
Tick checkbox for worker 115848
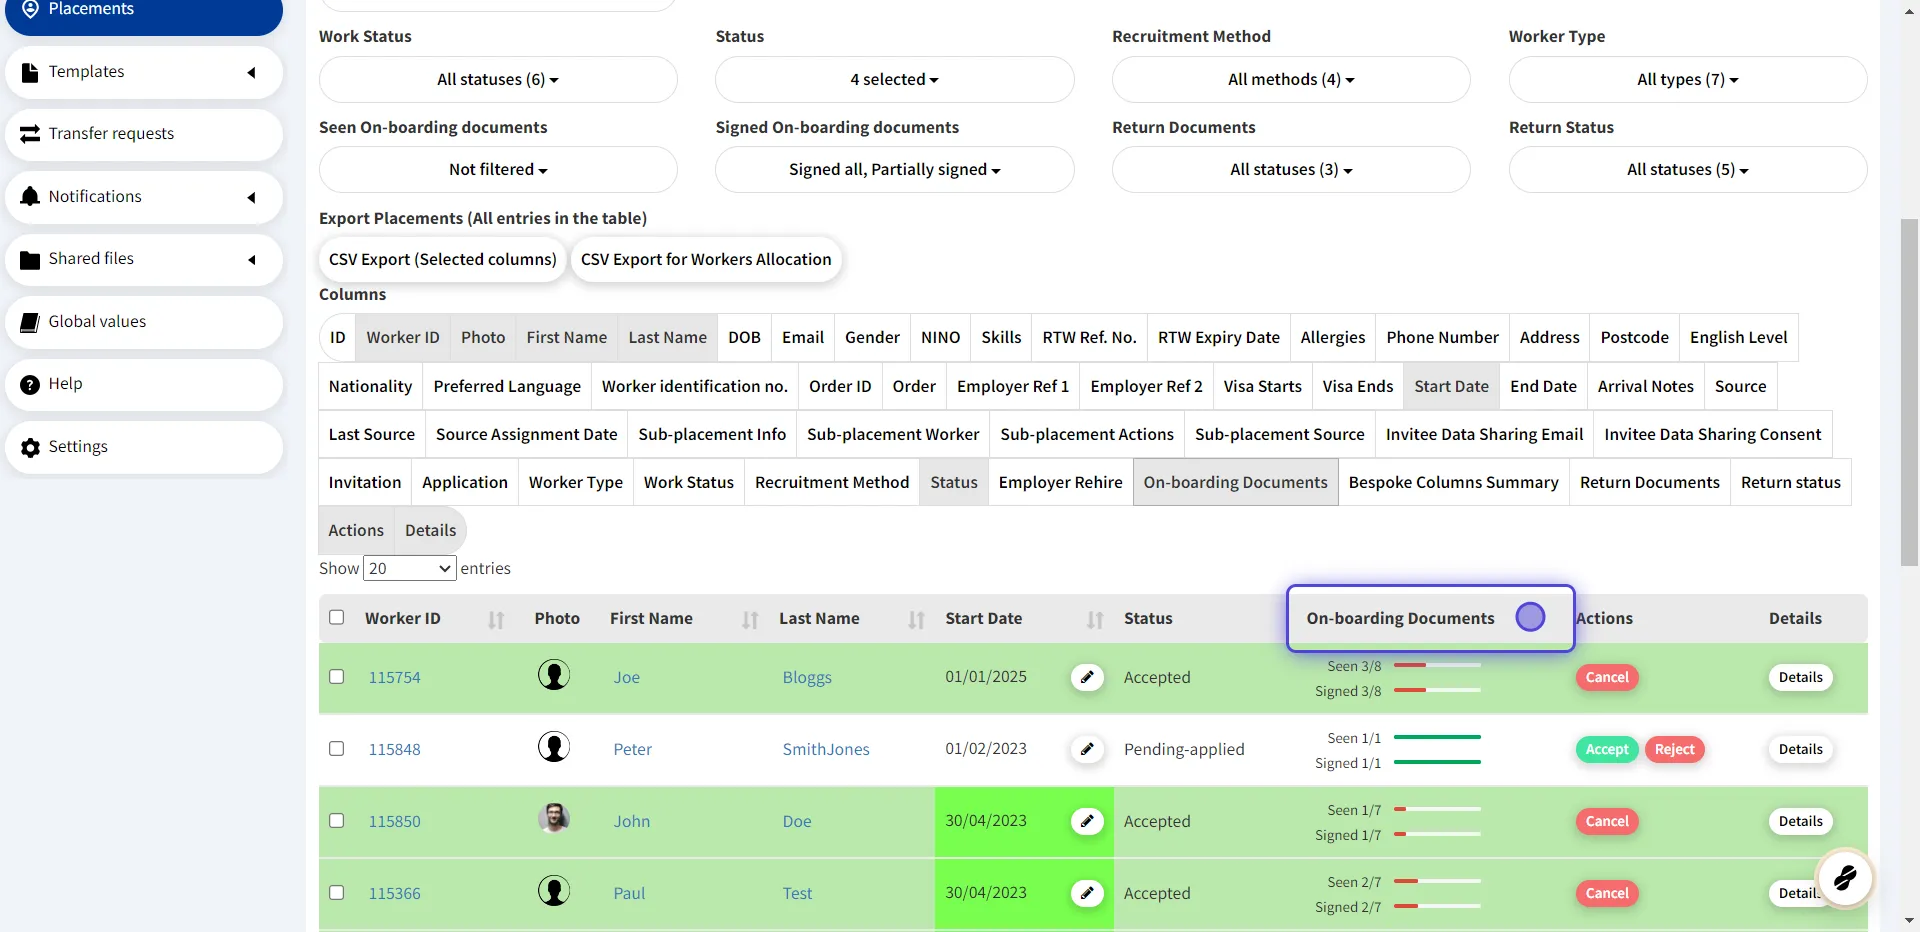pos(337,748)
